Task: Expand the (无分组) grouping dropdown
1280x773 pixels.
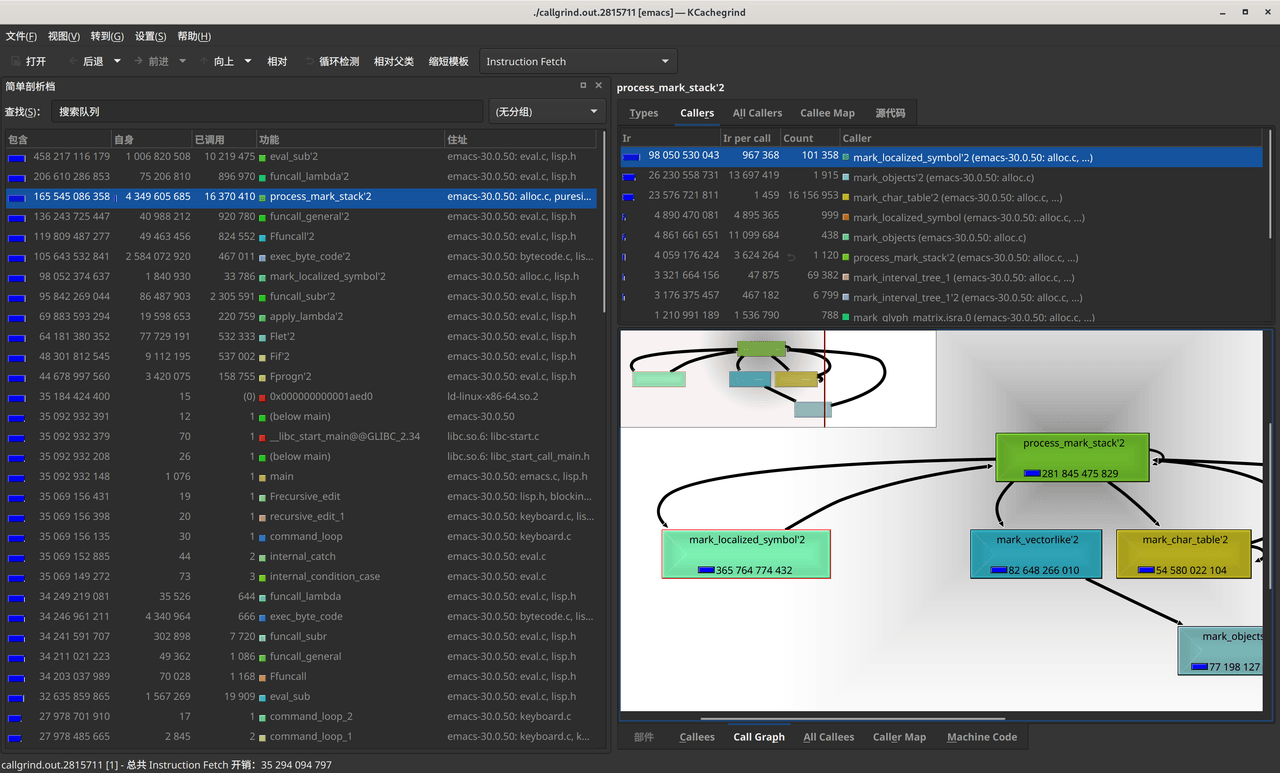Action: click(547, 112)
